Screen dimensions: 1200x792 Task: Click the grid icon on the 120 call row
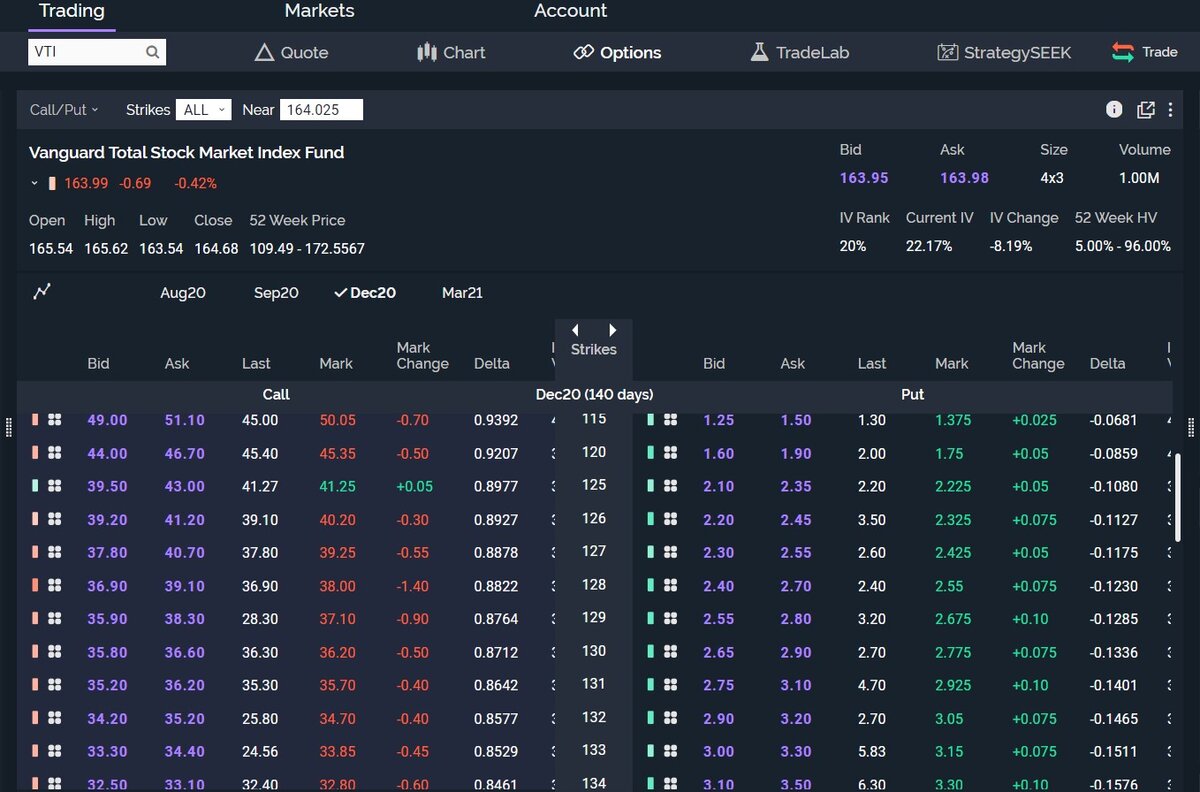(x=55, y=453)
